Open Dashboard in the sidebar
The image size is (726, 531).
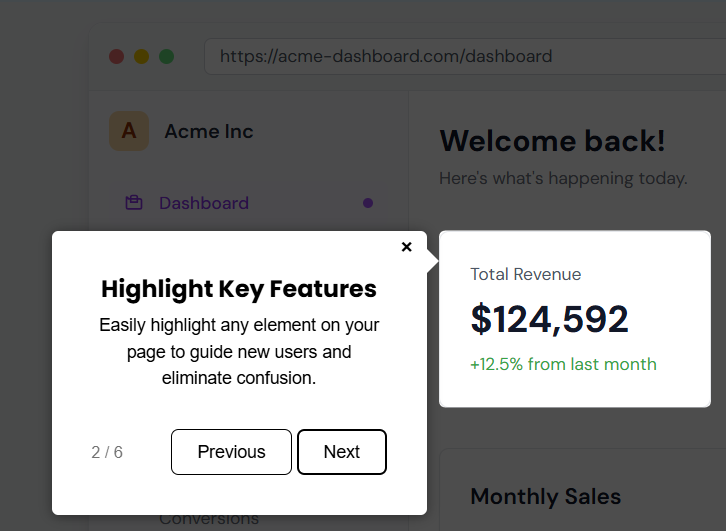point(204,203)
